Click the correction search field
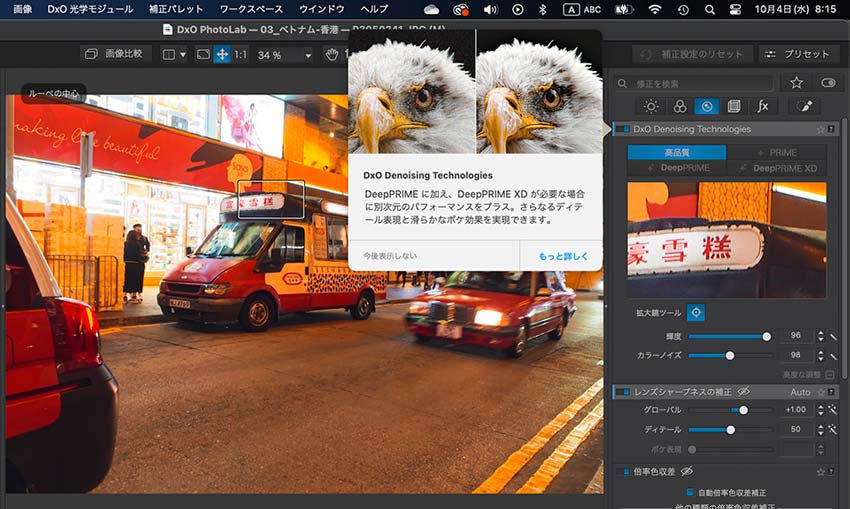Screen dimensions: 850x509 pos(694,83)
